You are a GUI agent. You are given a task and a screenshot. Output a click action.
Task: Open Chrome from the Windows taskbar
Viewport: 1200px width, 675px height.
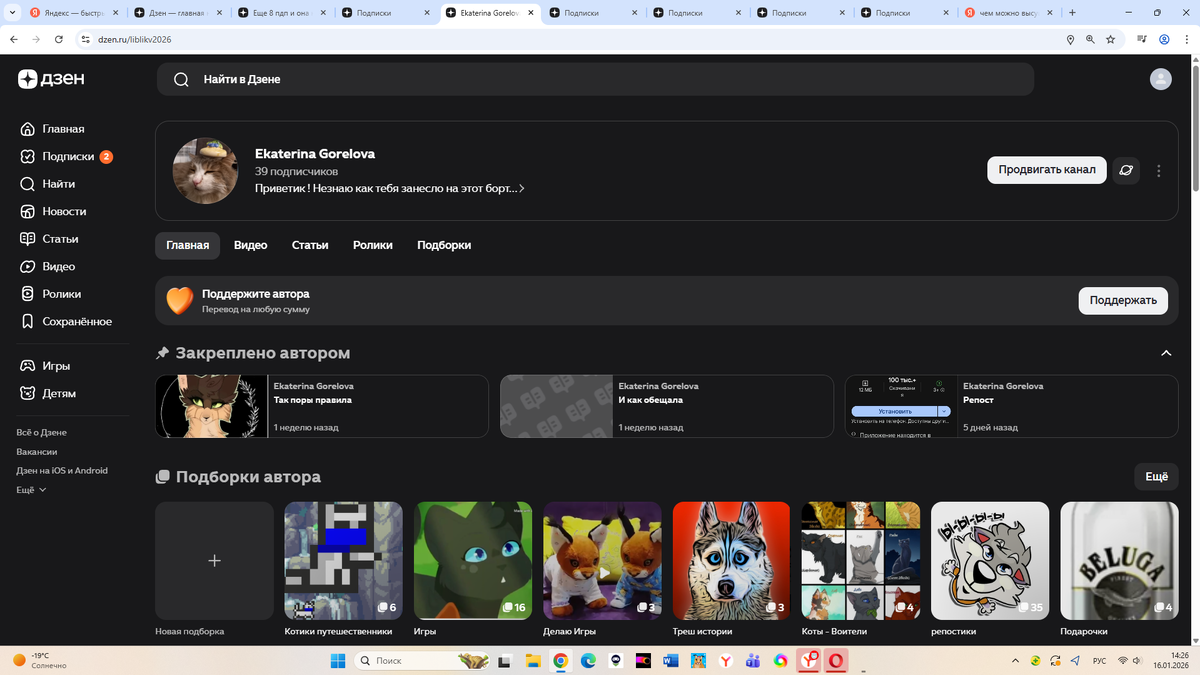click(x=561, y=660)
